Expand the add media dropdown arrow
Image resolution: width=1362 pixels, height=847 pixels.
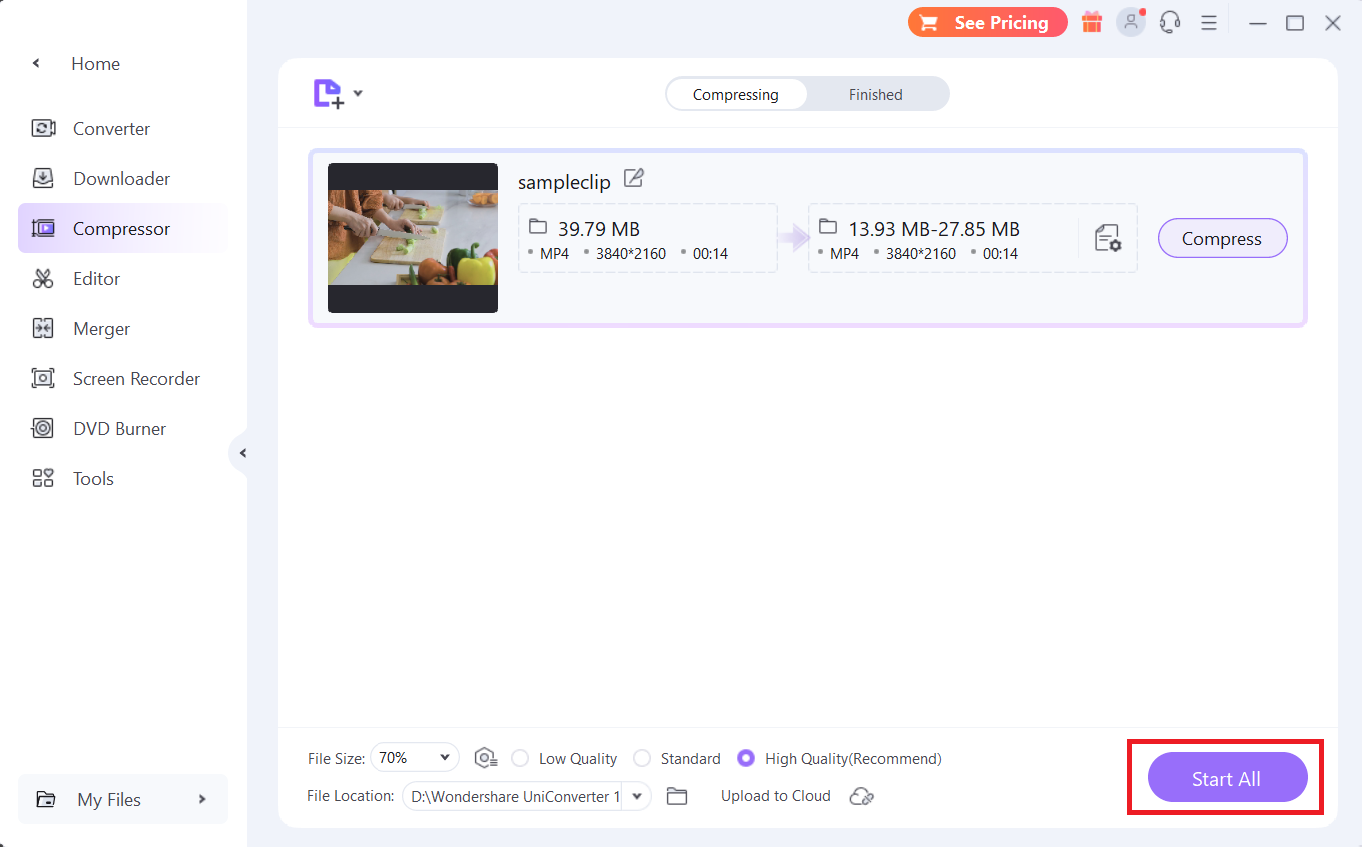[x=358, y=92]
